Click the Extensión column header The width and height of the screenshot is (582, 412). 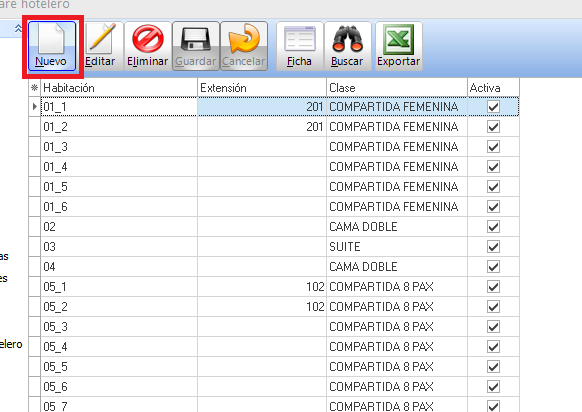pyautogui.click(x=262, y=88)
